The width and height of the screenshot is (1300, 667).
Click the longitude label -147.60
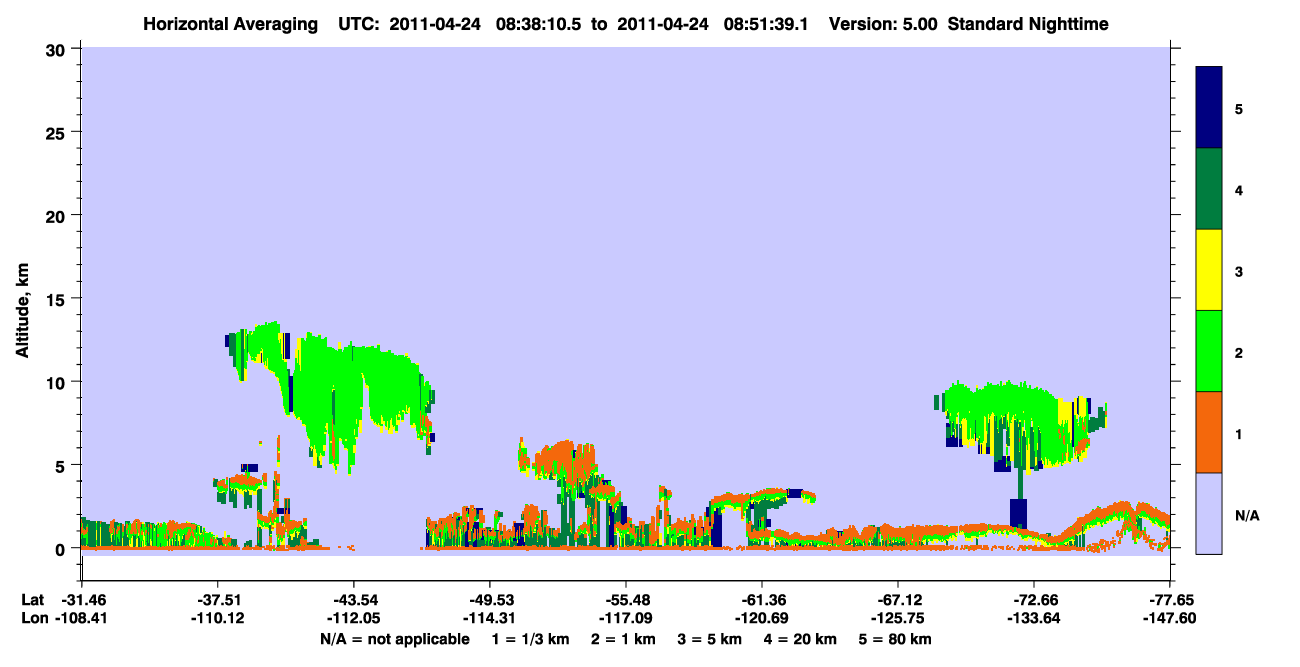point(1170,618)
